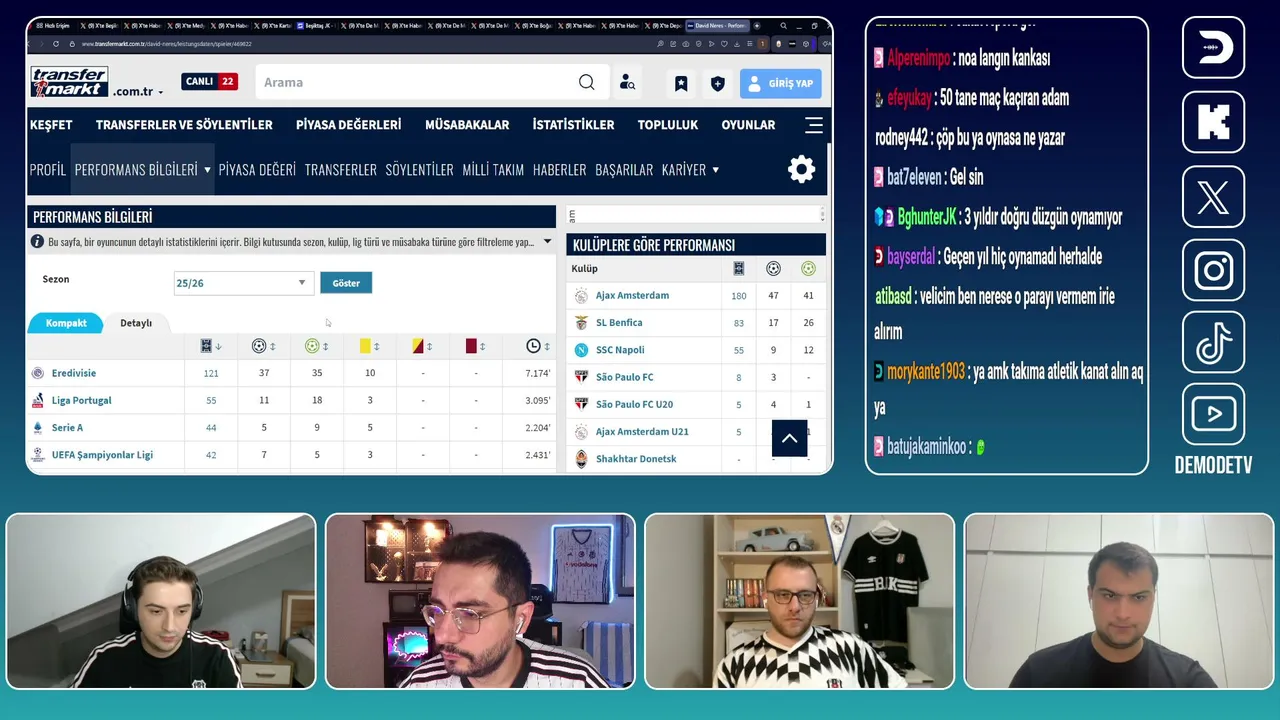Open the Müsabakalar menu
1280x720 pixels.
(467, 125)
